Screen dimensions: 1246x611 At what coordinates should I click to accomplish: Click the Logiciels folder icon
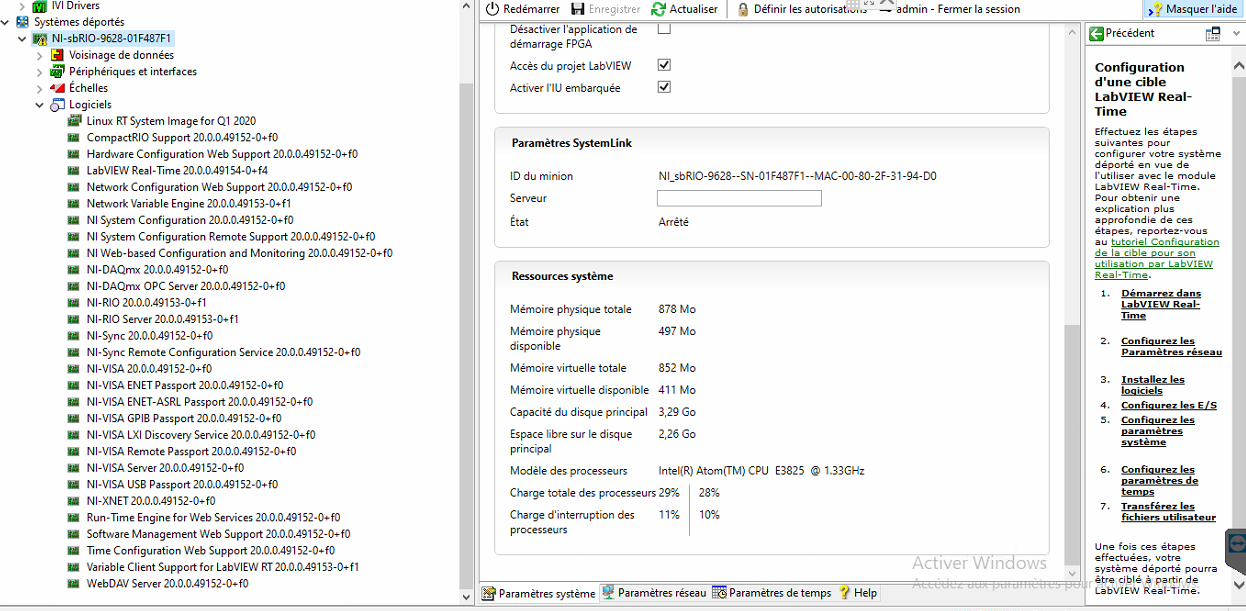tap(58, 104)
